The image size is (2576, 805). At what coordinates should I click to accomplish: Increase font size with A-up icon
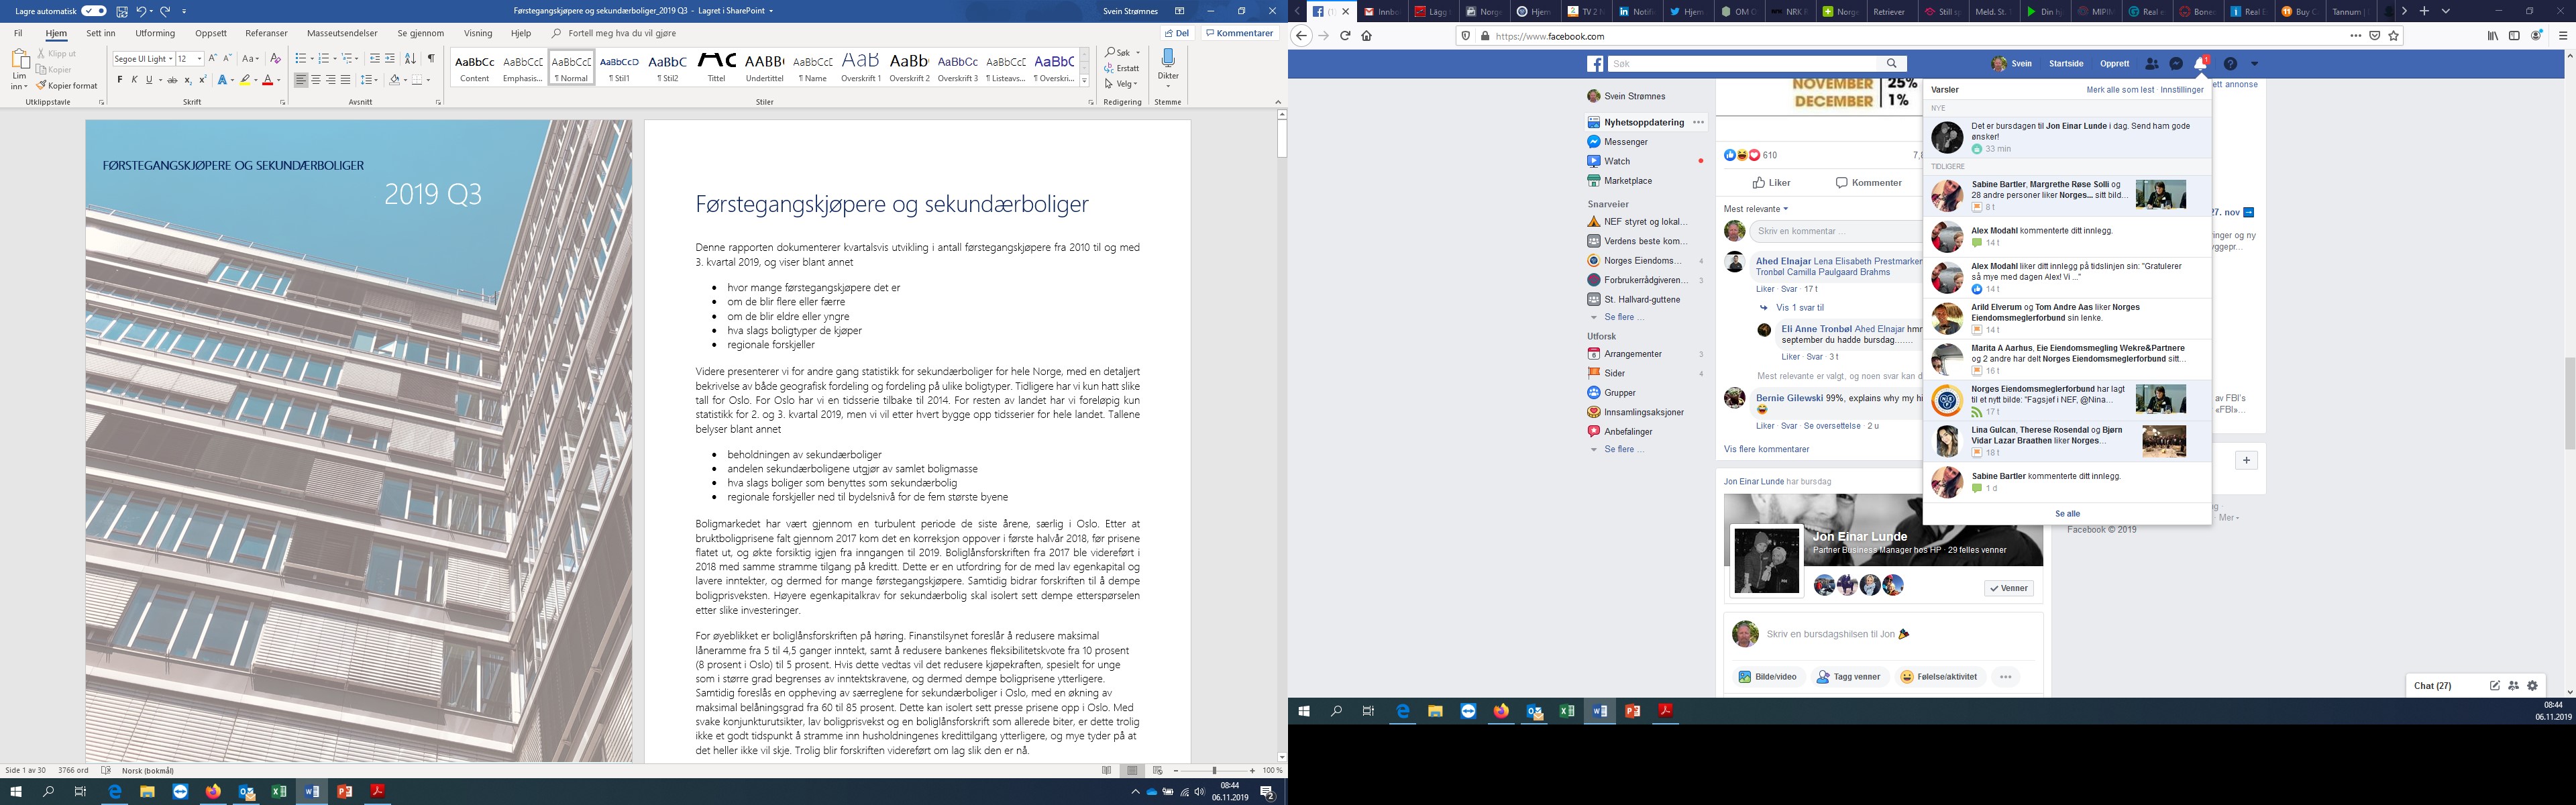212,59
